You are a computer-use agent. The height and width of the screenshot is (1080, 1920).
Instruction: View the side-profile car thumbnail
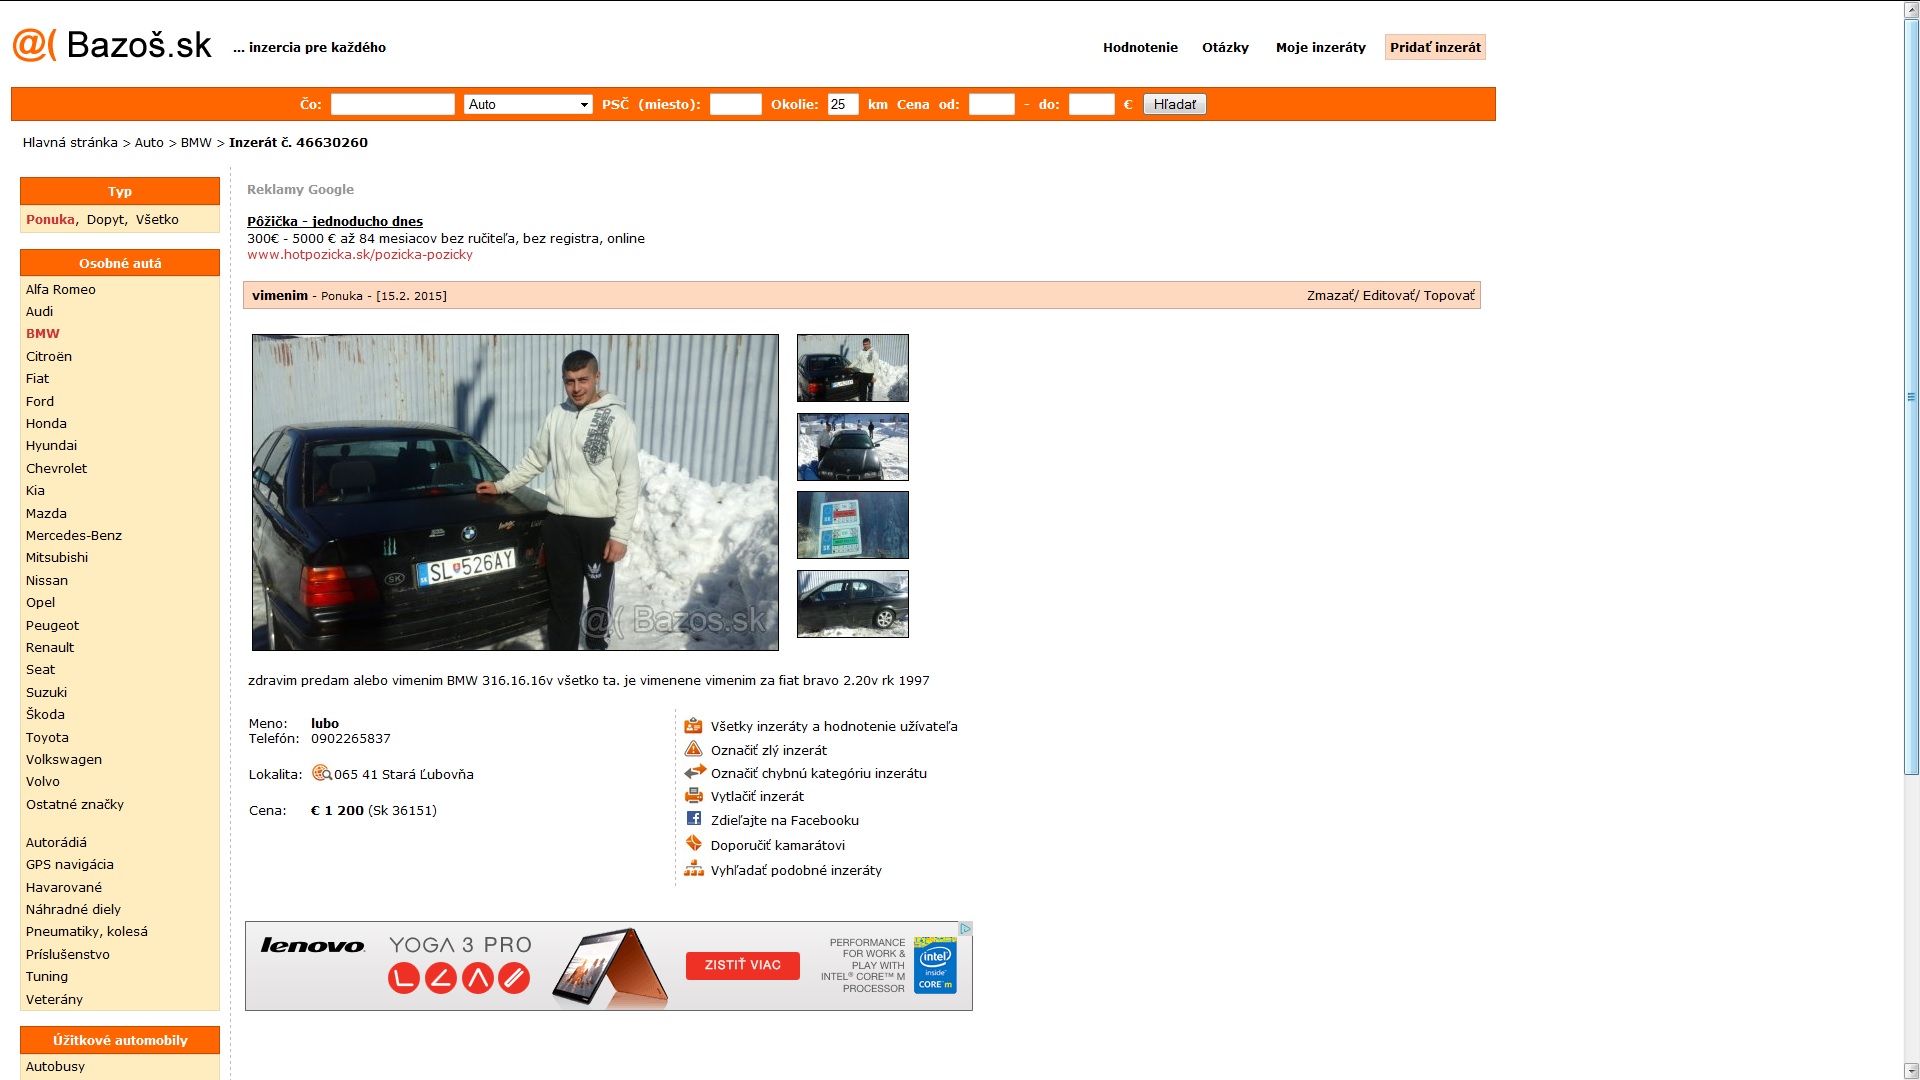click(x=852, y=603)
